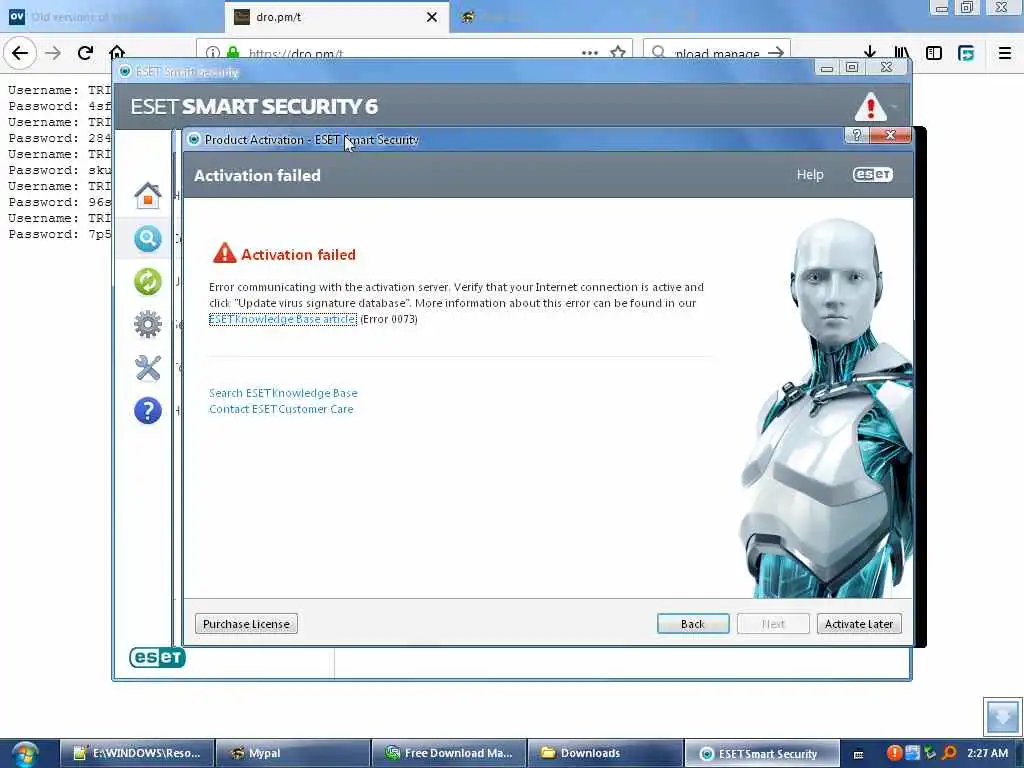The image size is (1024, 768).
Task: Open Free Download Manager taskbar item
Action: click(x=449, y=753)
